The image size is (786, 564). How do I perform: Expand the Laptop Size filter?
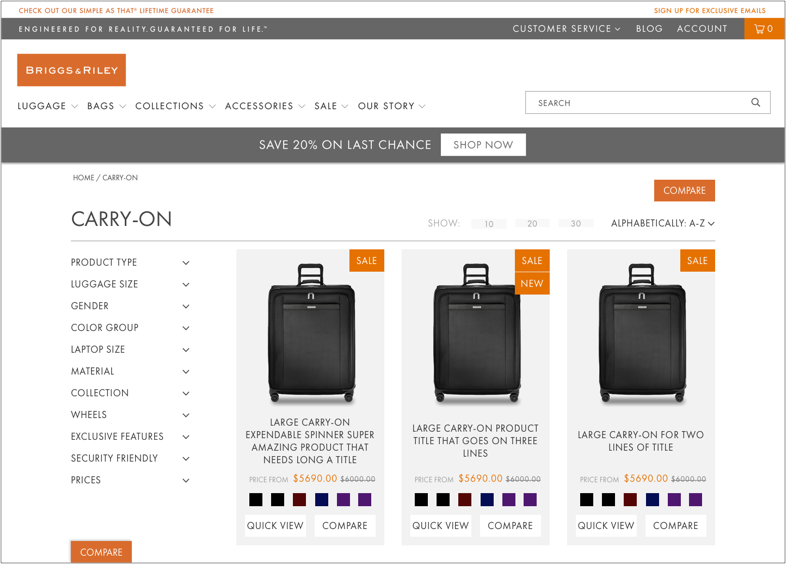[x=130, y=349]
